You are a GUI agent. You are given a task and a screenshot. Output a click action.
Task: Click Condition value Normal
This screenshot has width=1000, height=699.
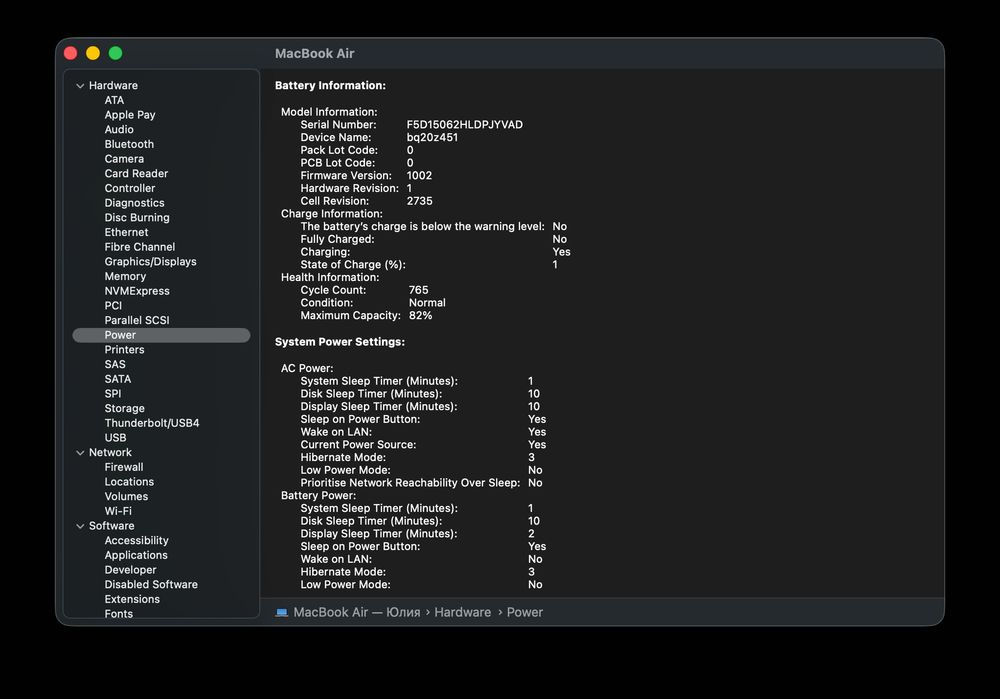[427, 303]
